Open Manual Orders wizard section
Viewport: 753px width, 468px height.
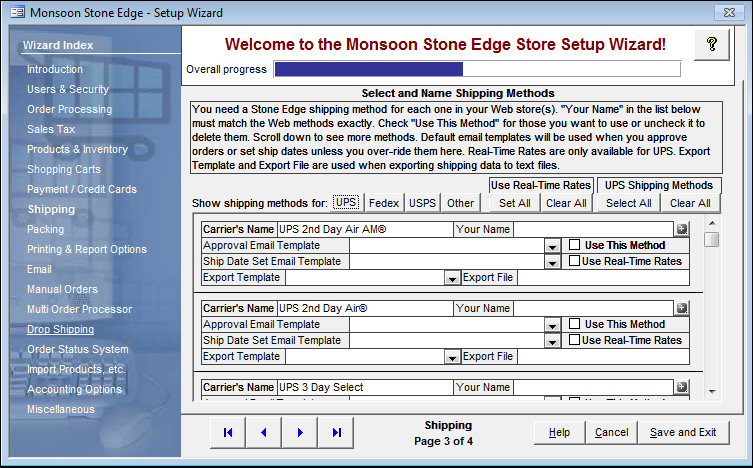tap(62, 289)
